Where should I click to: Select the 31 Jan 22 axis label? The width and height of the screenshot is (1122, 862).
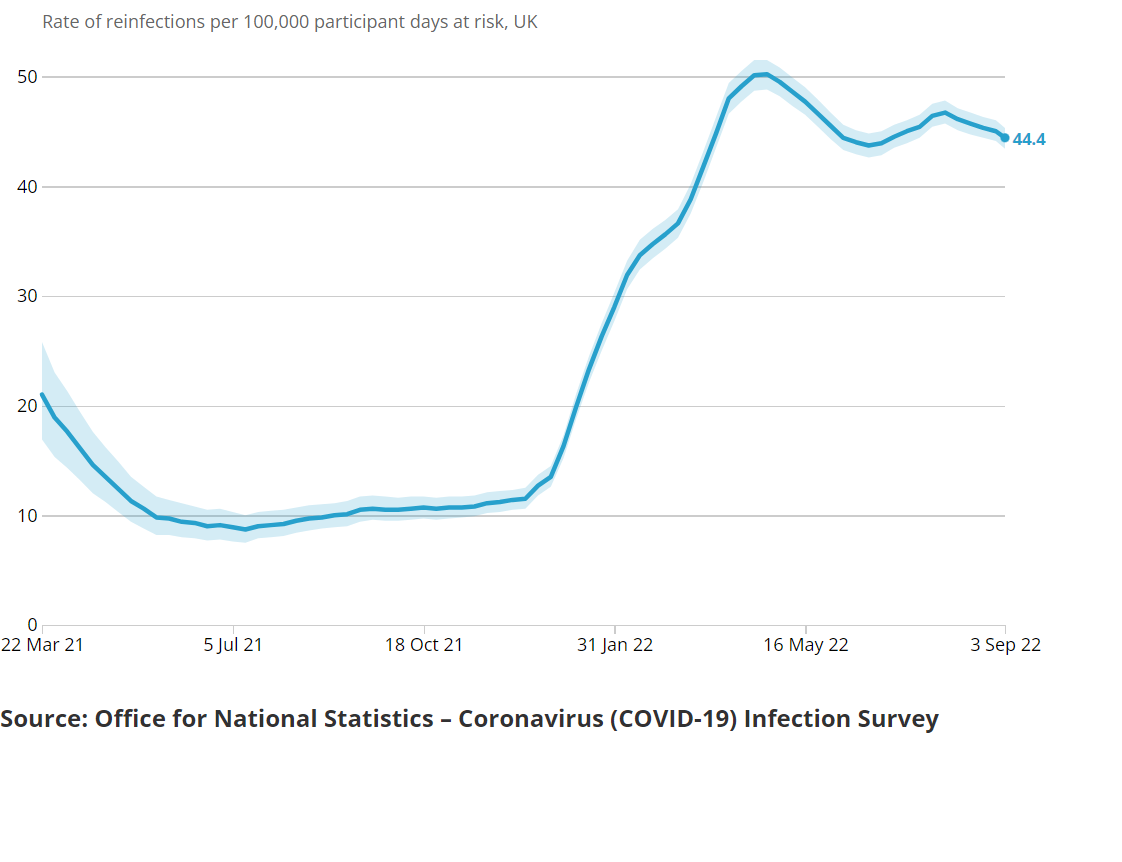tap(615, 645)
